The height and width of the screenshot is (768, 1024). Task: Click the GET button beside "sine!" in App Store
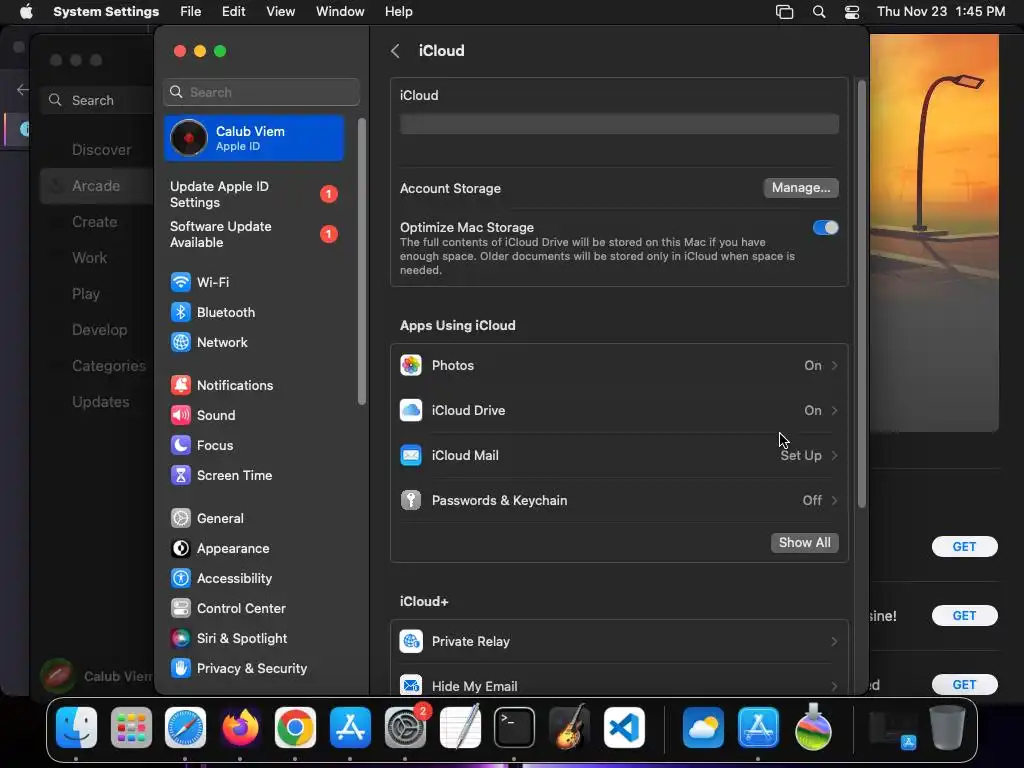coord(964,616)
